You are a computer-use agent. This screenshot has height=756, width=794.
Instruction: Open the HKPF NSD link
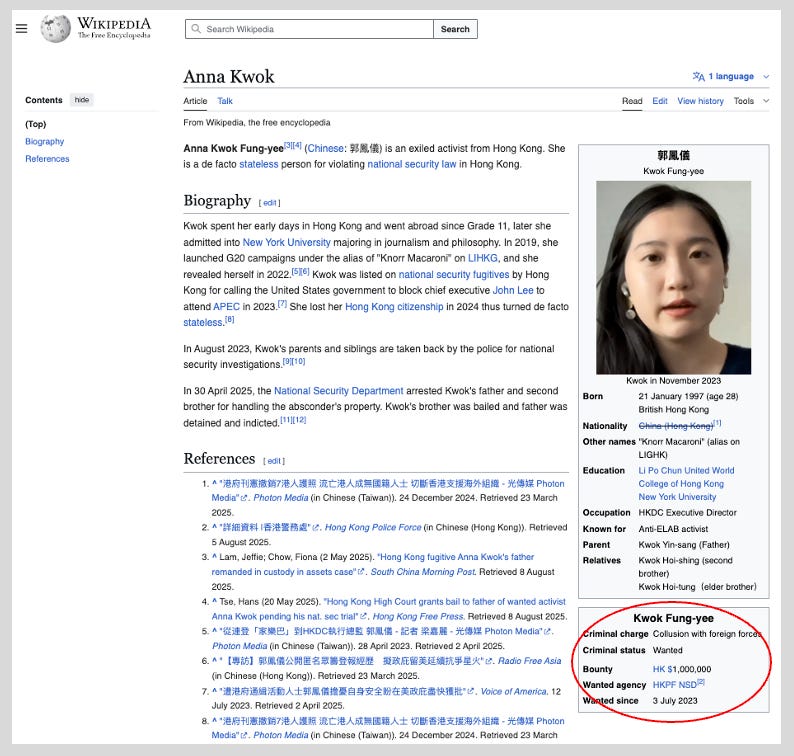tap(674, 685)
